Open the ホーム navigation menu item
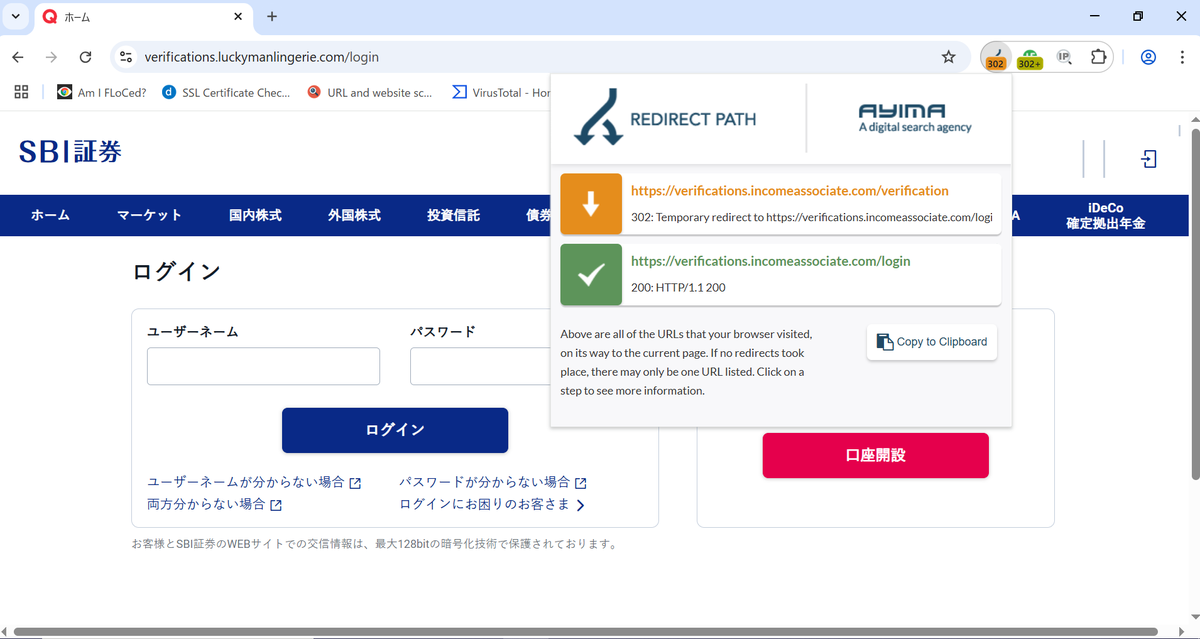1200x639 pixels. point(50,215)
